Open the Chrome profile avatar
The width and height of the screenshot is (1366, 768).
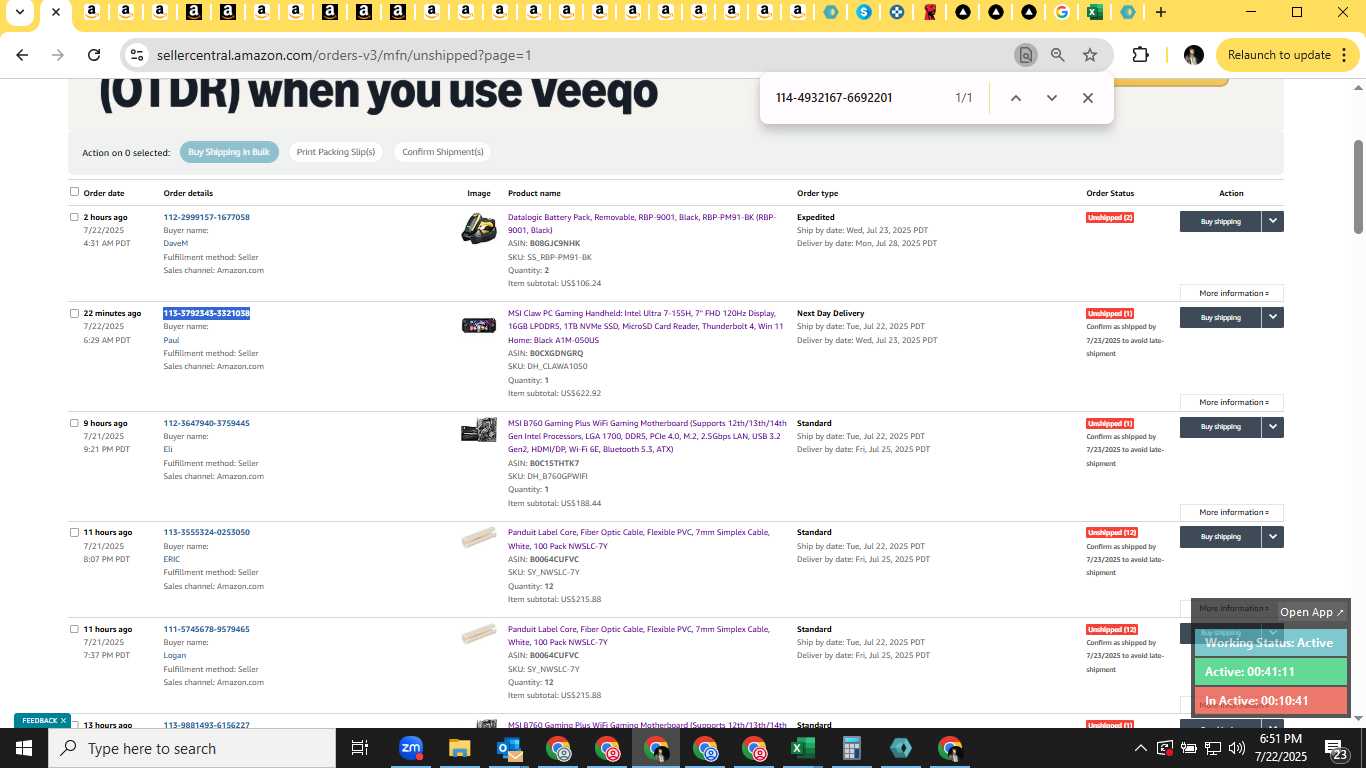(x=1193, y=55)
